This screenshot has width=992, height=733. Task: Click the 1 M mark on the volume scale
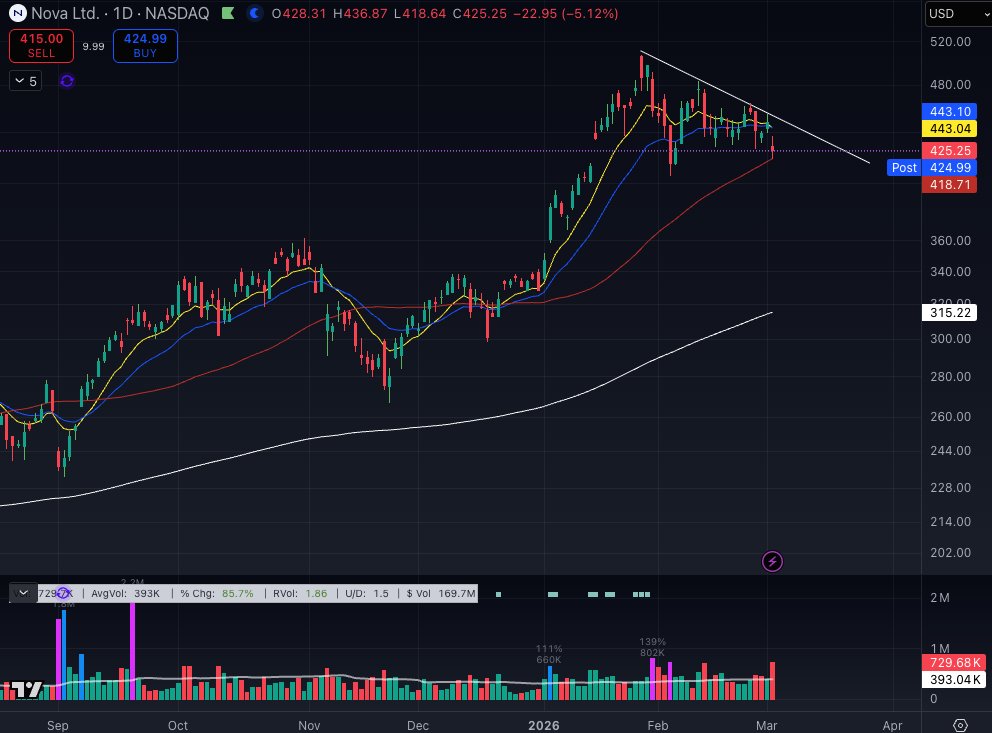click(x=939, y=648)
